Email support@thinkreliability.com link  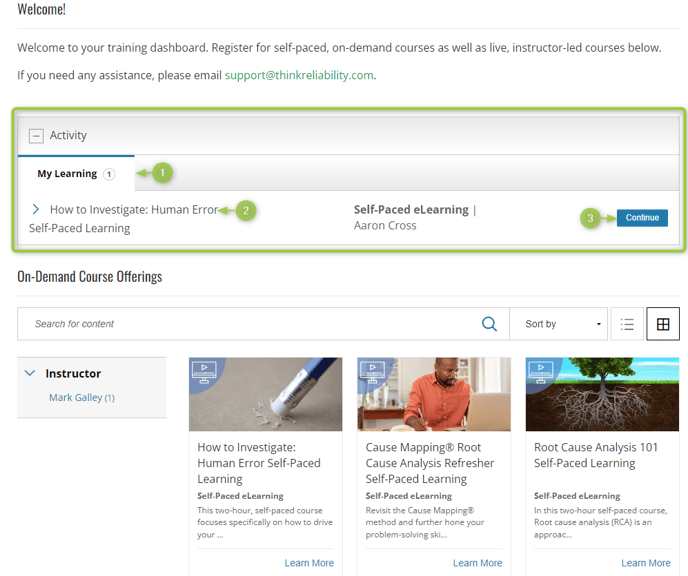299,75
